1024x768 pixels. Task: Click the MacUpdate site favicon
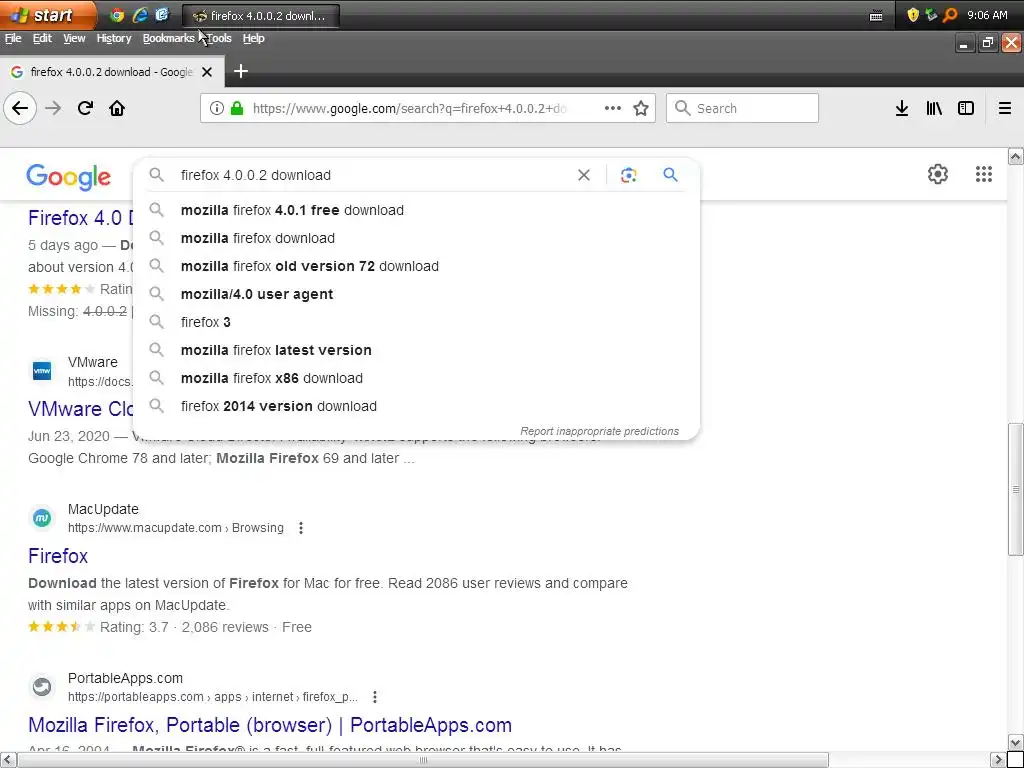42,518
